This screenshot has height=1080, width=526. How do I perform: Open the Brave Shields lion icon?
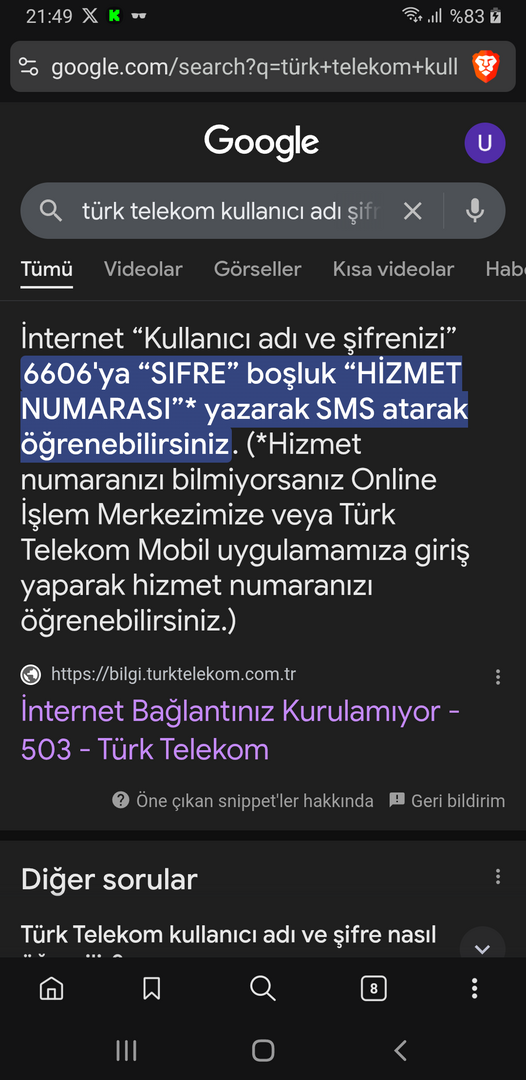point(485,67)
